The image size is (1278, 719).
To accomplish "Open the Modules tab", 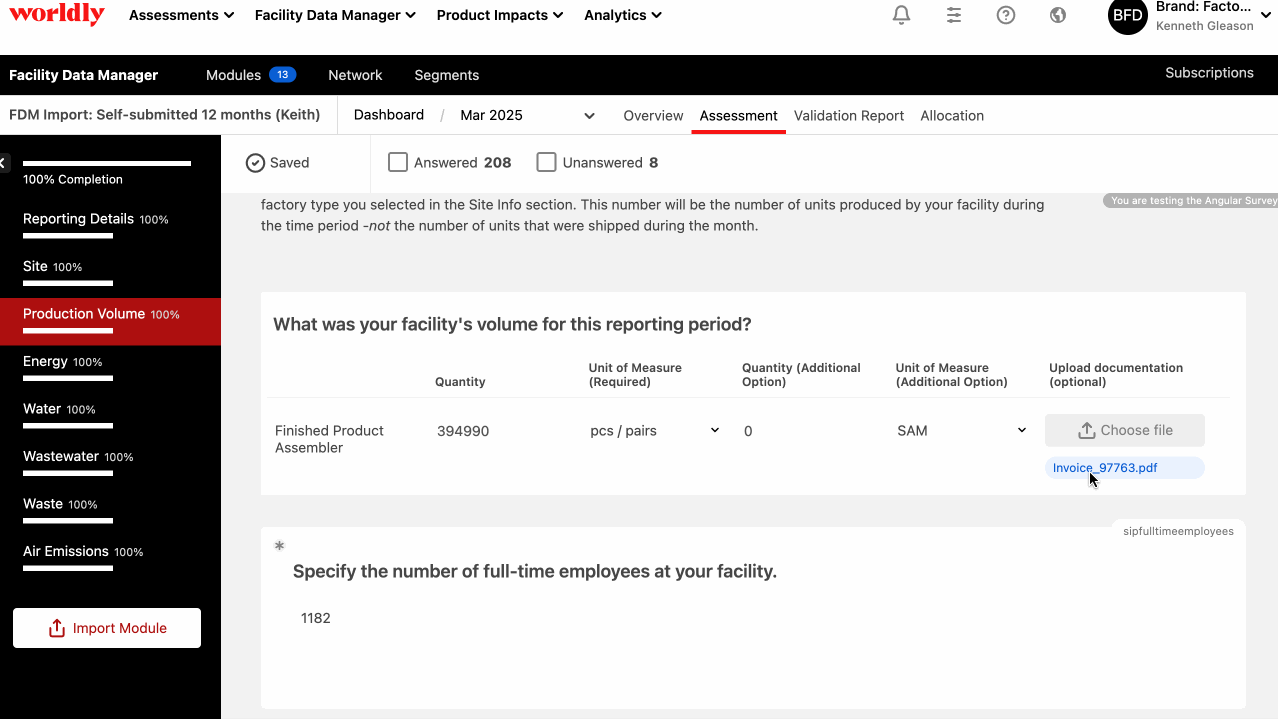I will [x=233, y=75].
